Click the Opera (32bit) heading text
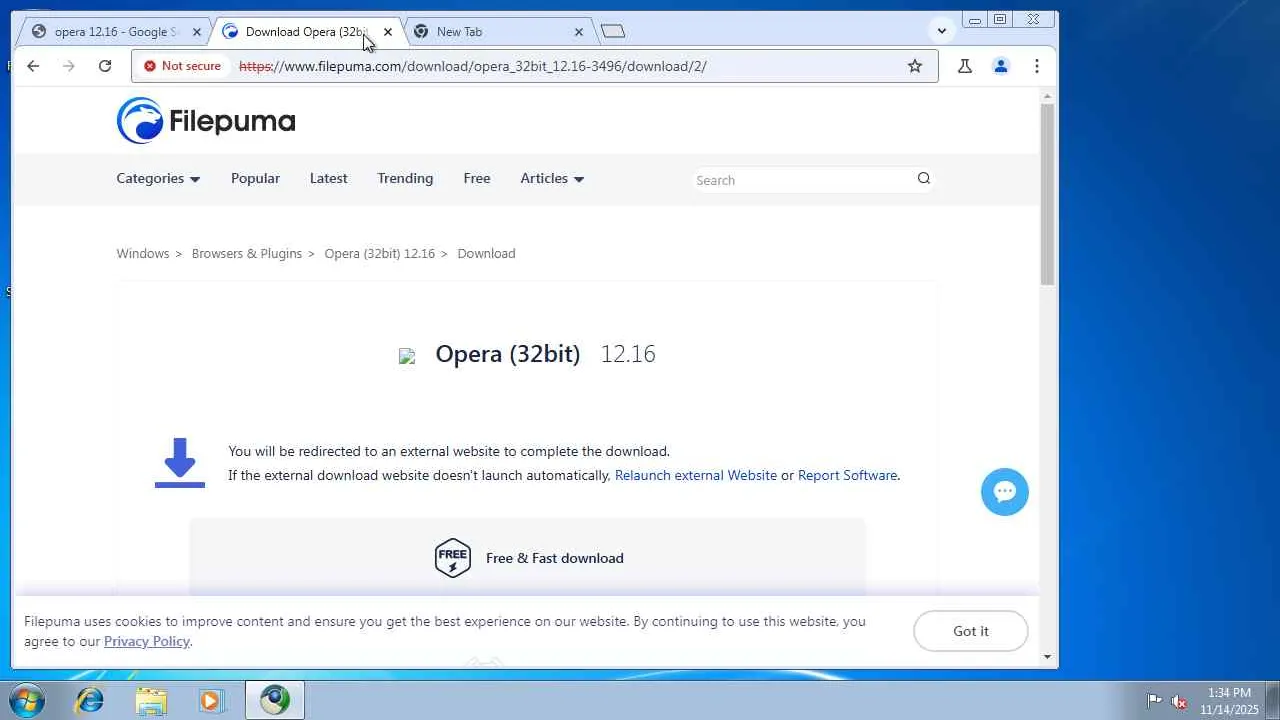 [x=508, y=354]
